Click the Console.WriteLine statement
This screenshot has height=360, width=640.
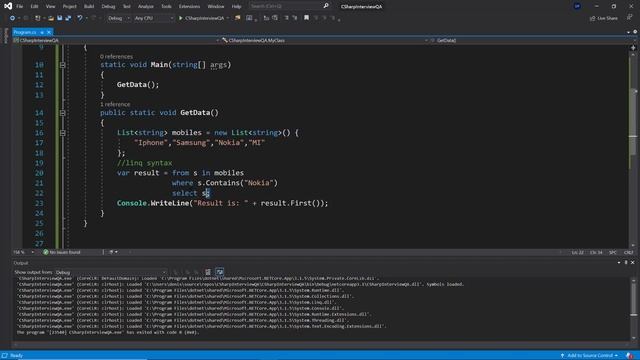click(x=222, y=203)
